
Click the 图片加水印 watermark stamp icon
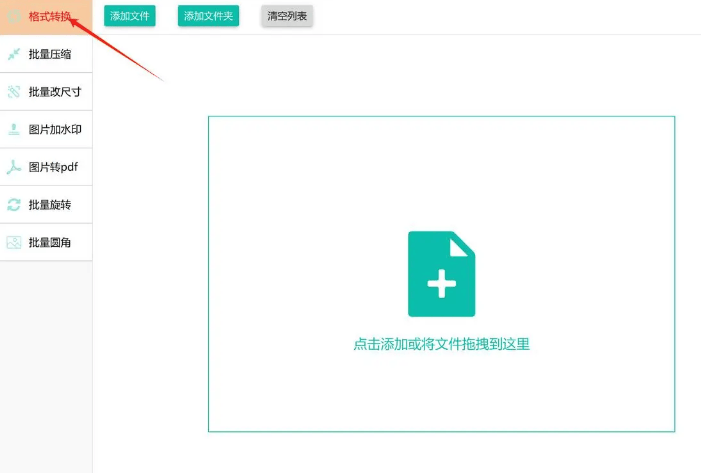pyautogui.click(x=14, y=129)
